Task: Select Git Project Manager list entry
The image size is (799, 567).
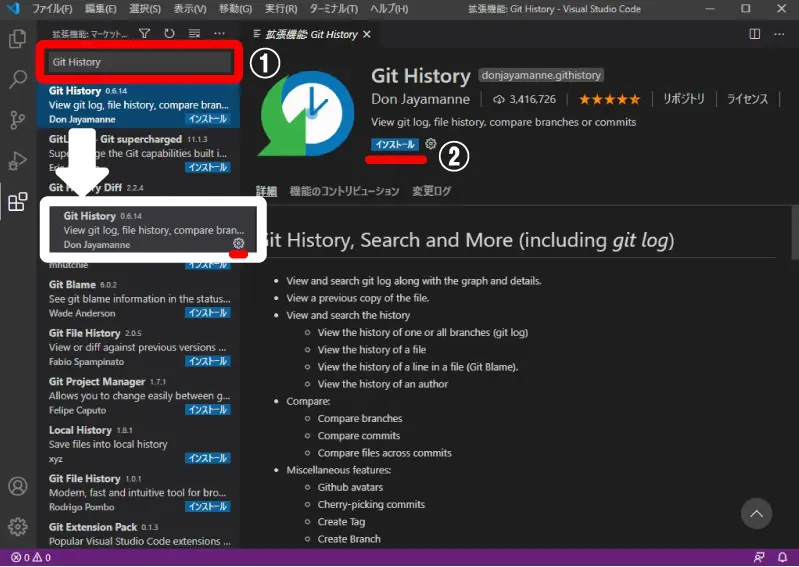Action: pyautogui.click(x=138, y=395)
